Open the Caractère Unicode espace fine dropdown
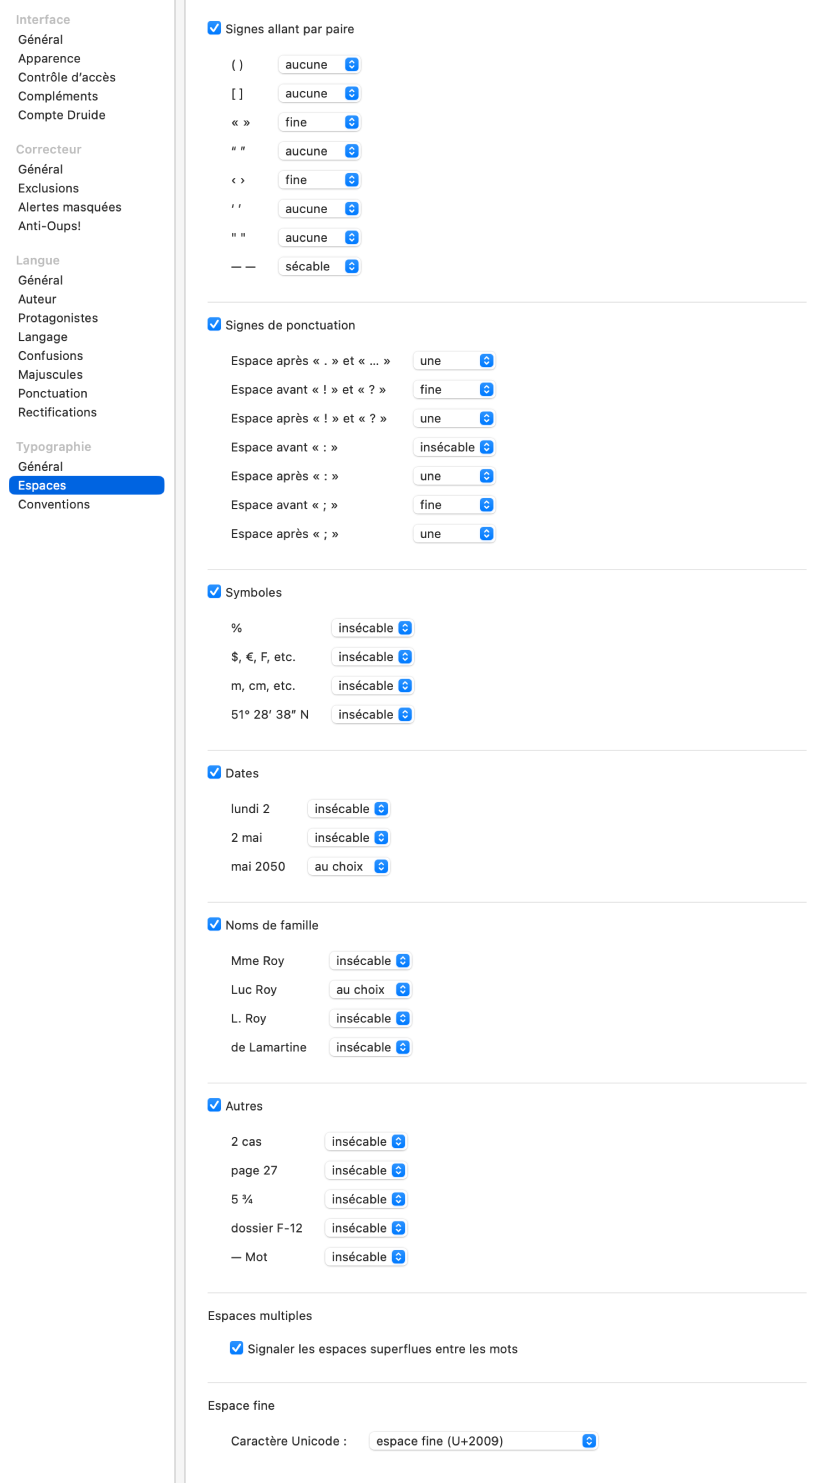Screen dimensions: 828x1483 tap(484, 1441)
